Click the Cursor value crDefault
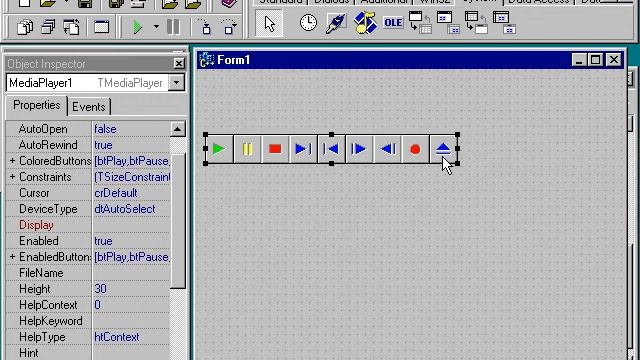Image resolution: width=640 pixels, height=360 pixels. pyautogui.click(x=116, y=193)
